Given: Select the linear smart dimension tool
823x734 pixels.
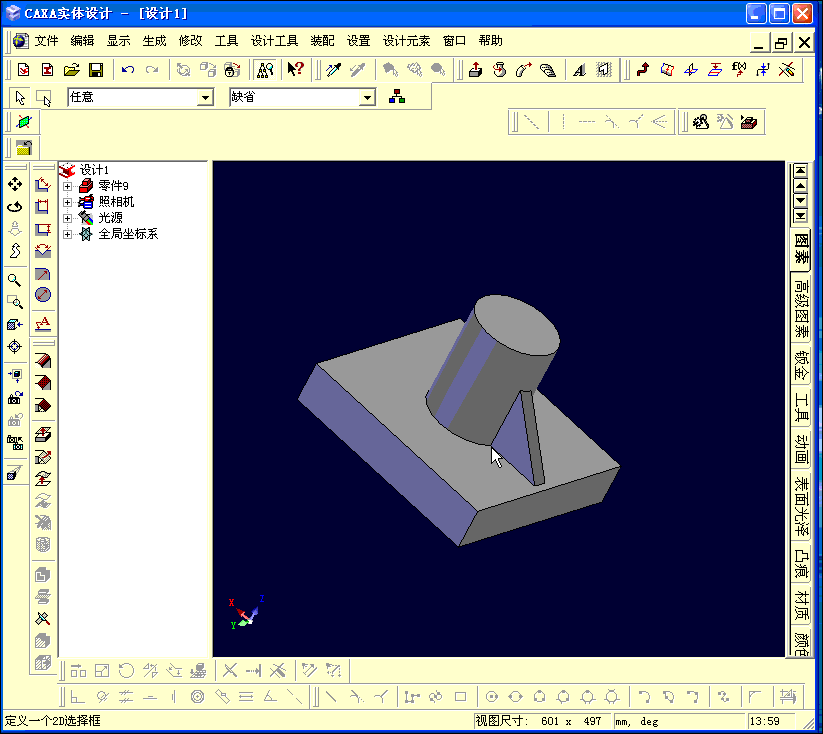Looking at the screenshot, I should [x=43, y=184].
